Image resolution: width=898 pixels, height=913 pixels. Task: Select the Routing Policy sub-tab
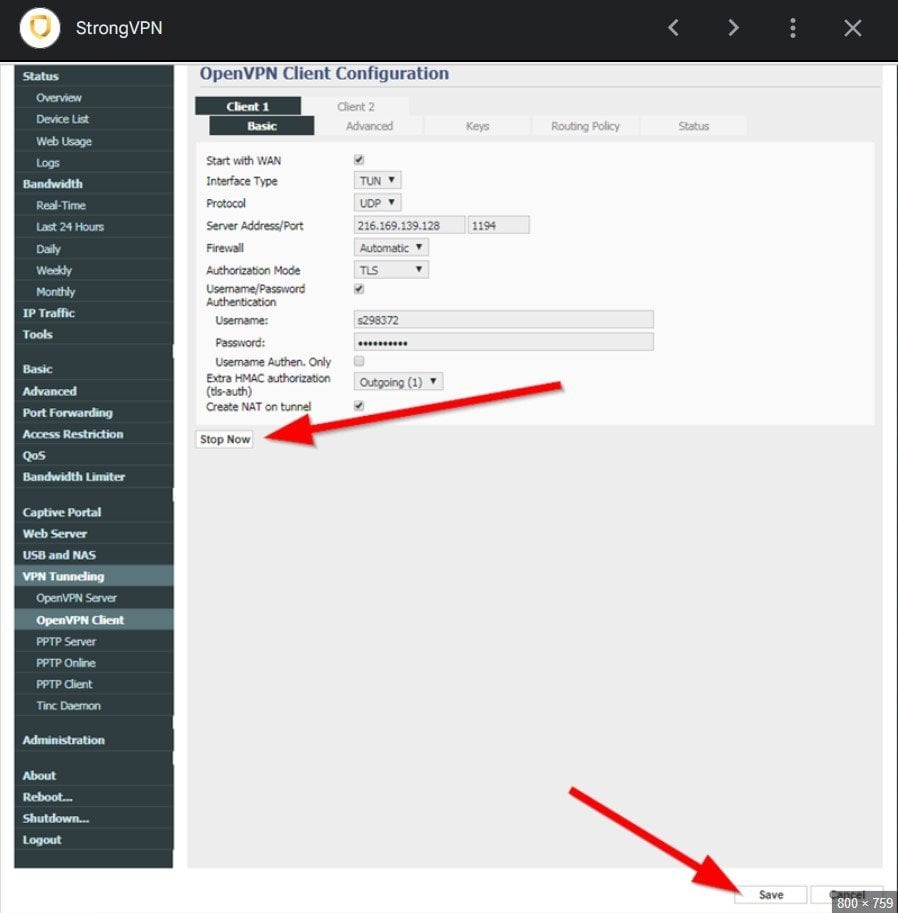(585, 126)
